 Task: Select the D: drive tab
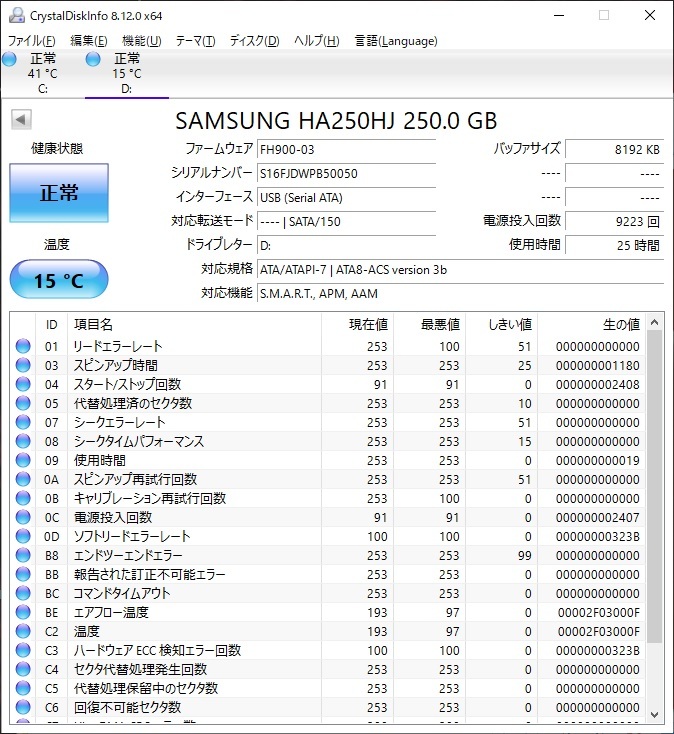click(126, 73)
